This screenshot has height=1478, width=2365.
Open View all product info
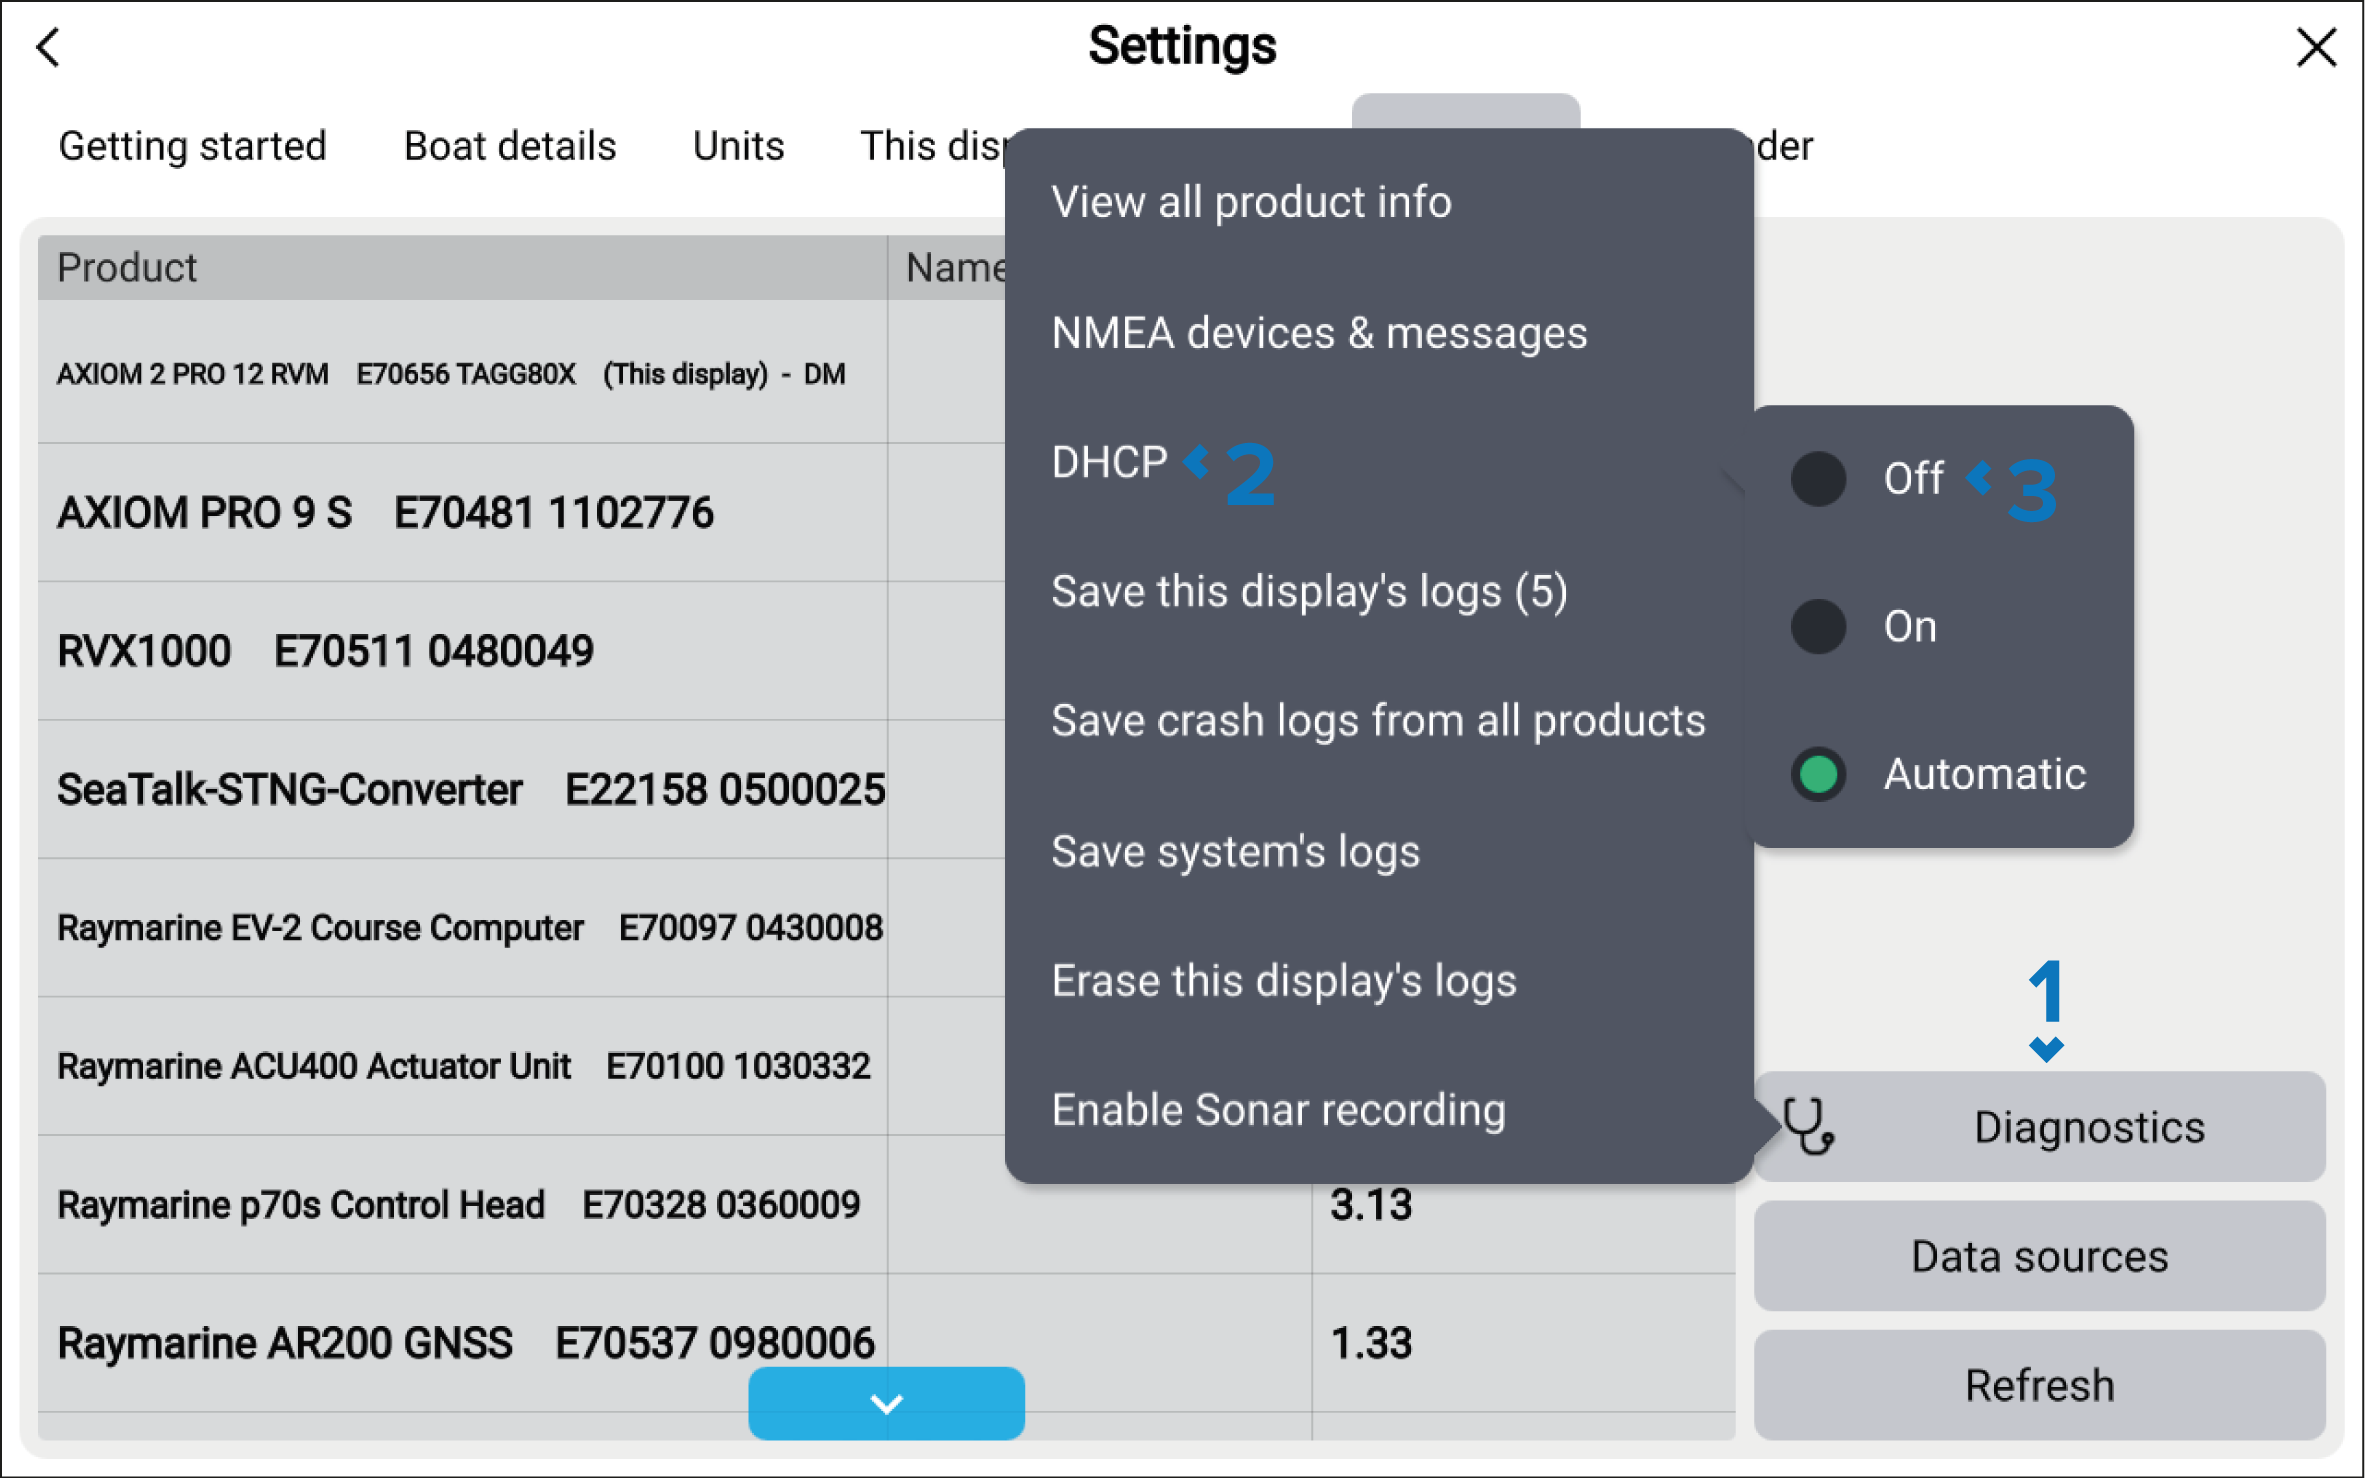coord(1251,202)
